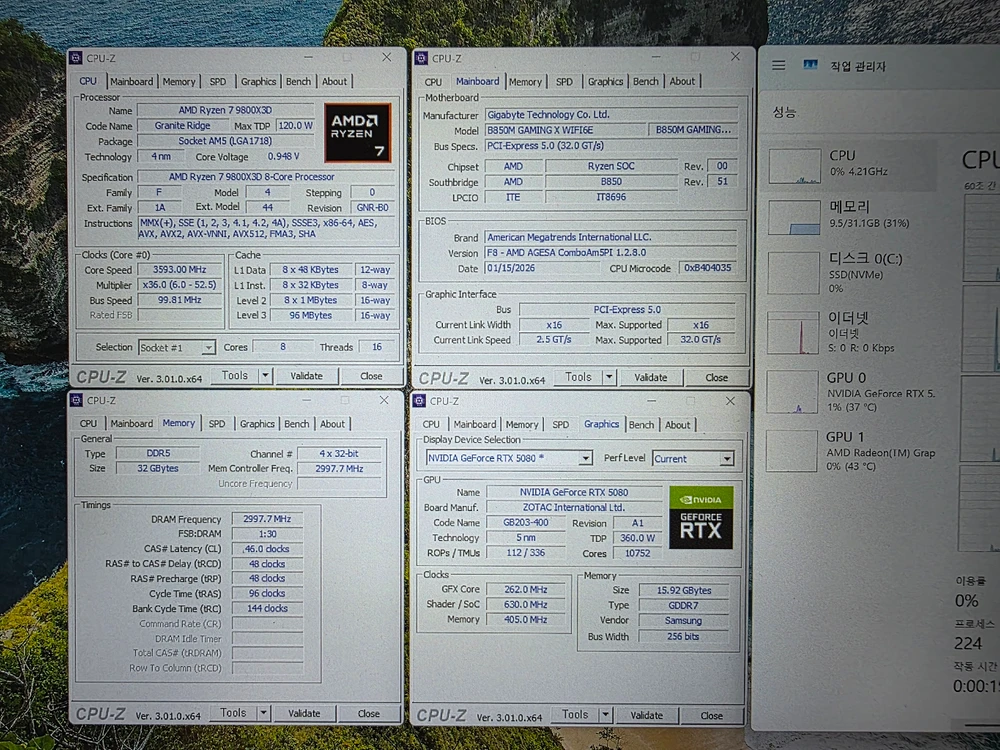Open the display device selection dropdown (RTX 5080)
The width and height of the screenshot is (1000, 750).
coord(585,459)
